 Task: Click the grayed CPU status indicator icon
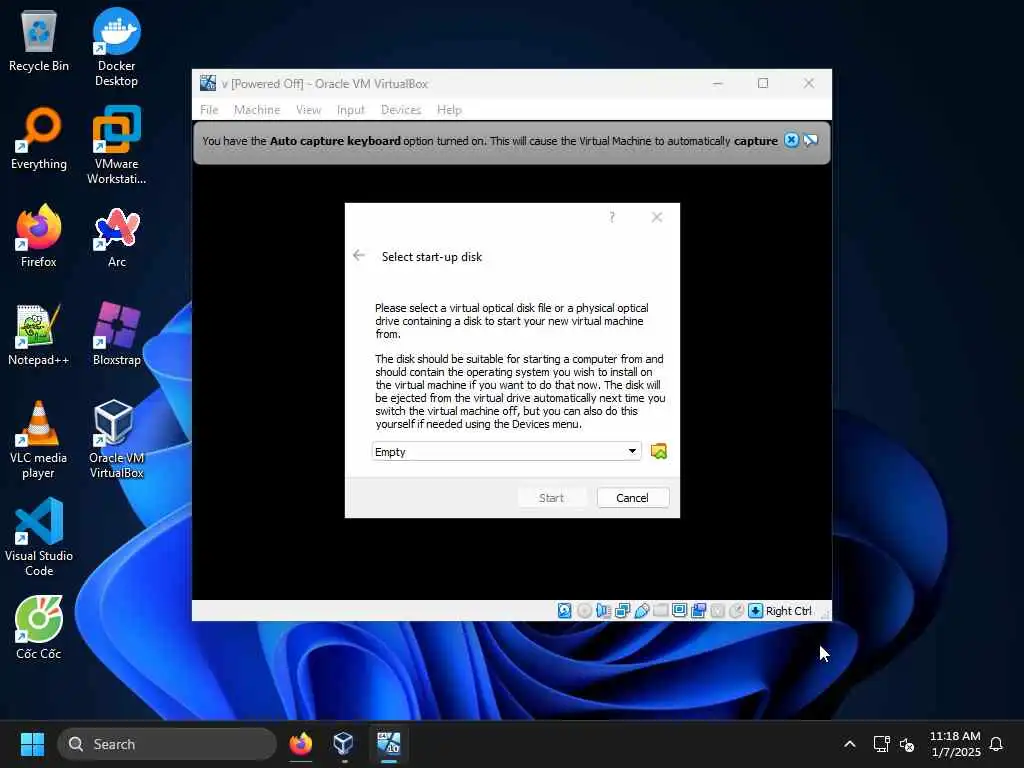[x=717, y=611]
